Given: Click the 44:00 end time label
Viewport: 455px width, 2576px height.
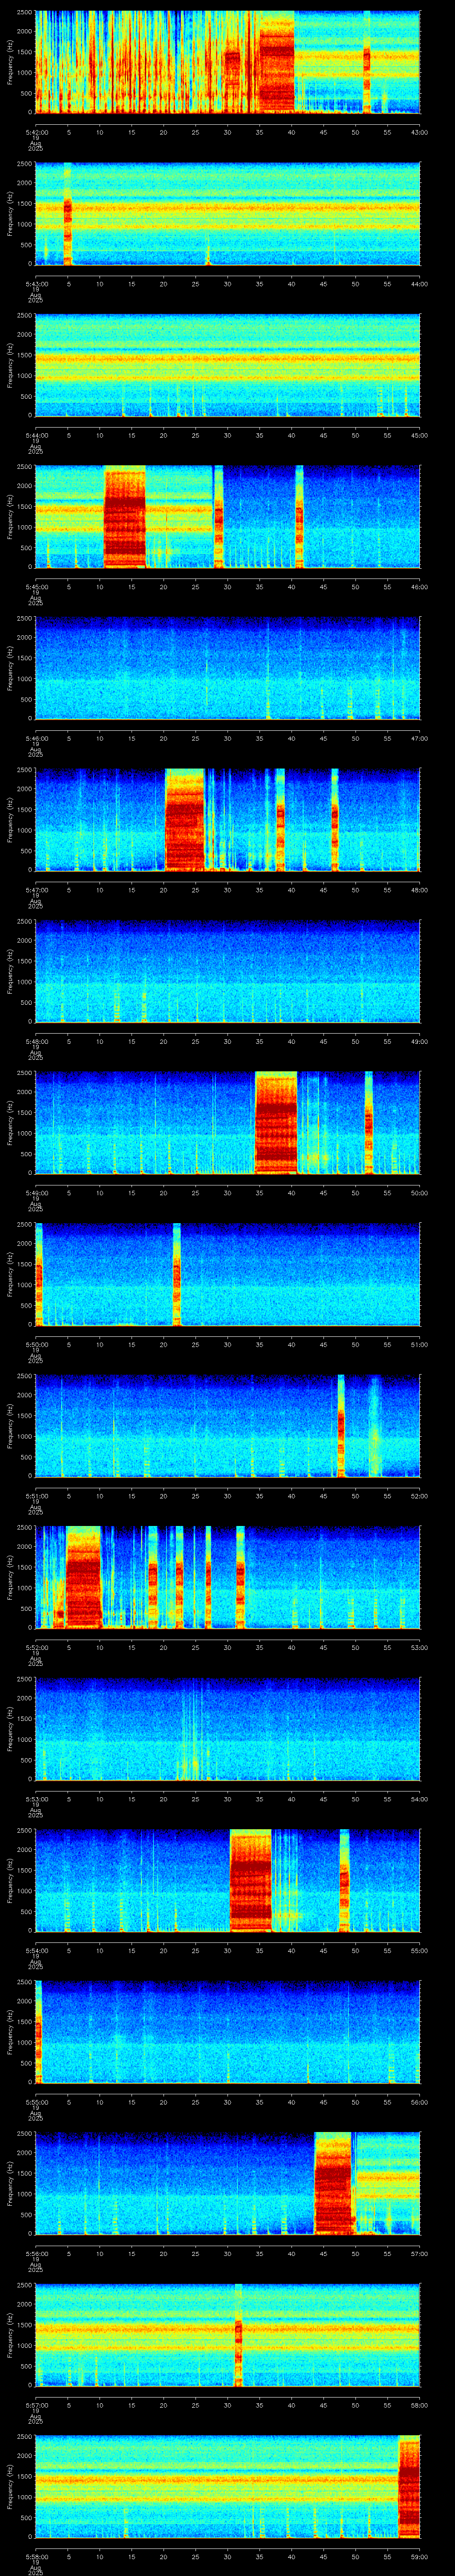Looking at the screenshot, I should (419, 284).
